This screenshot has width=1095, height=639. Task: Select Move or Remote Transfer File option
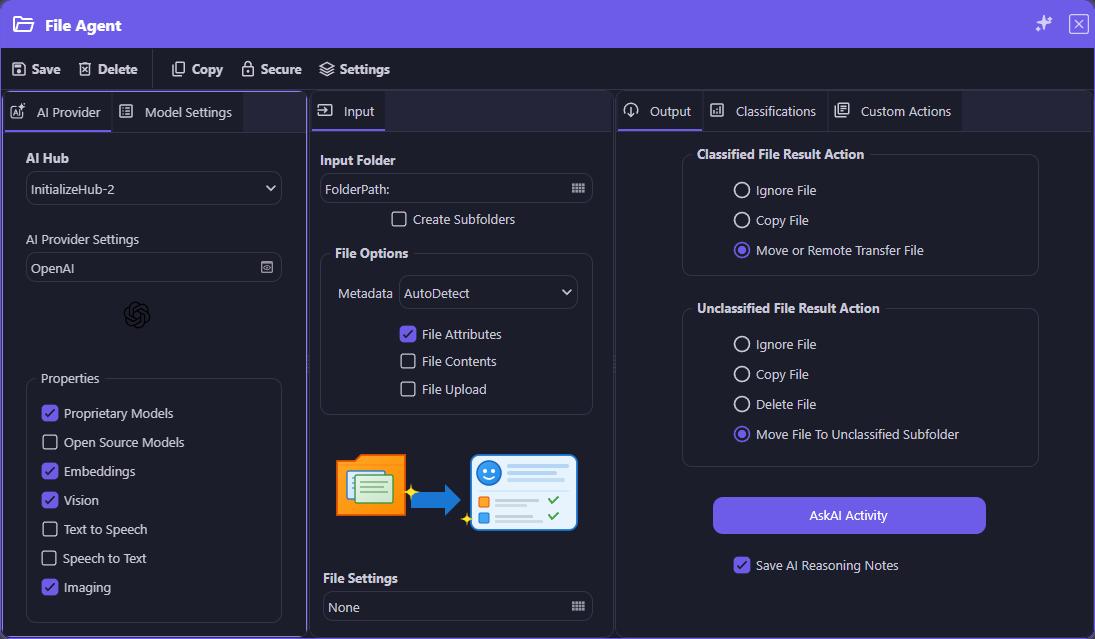coord(742,250)
